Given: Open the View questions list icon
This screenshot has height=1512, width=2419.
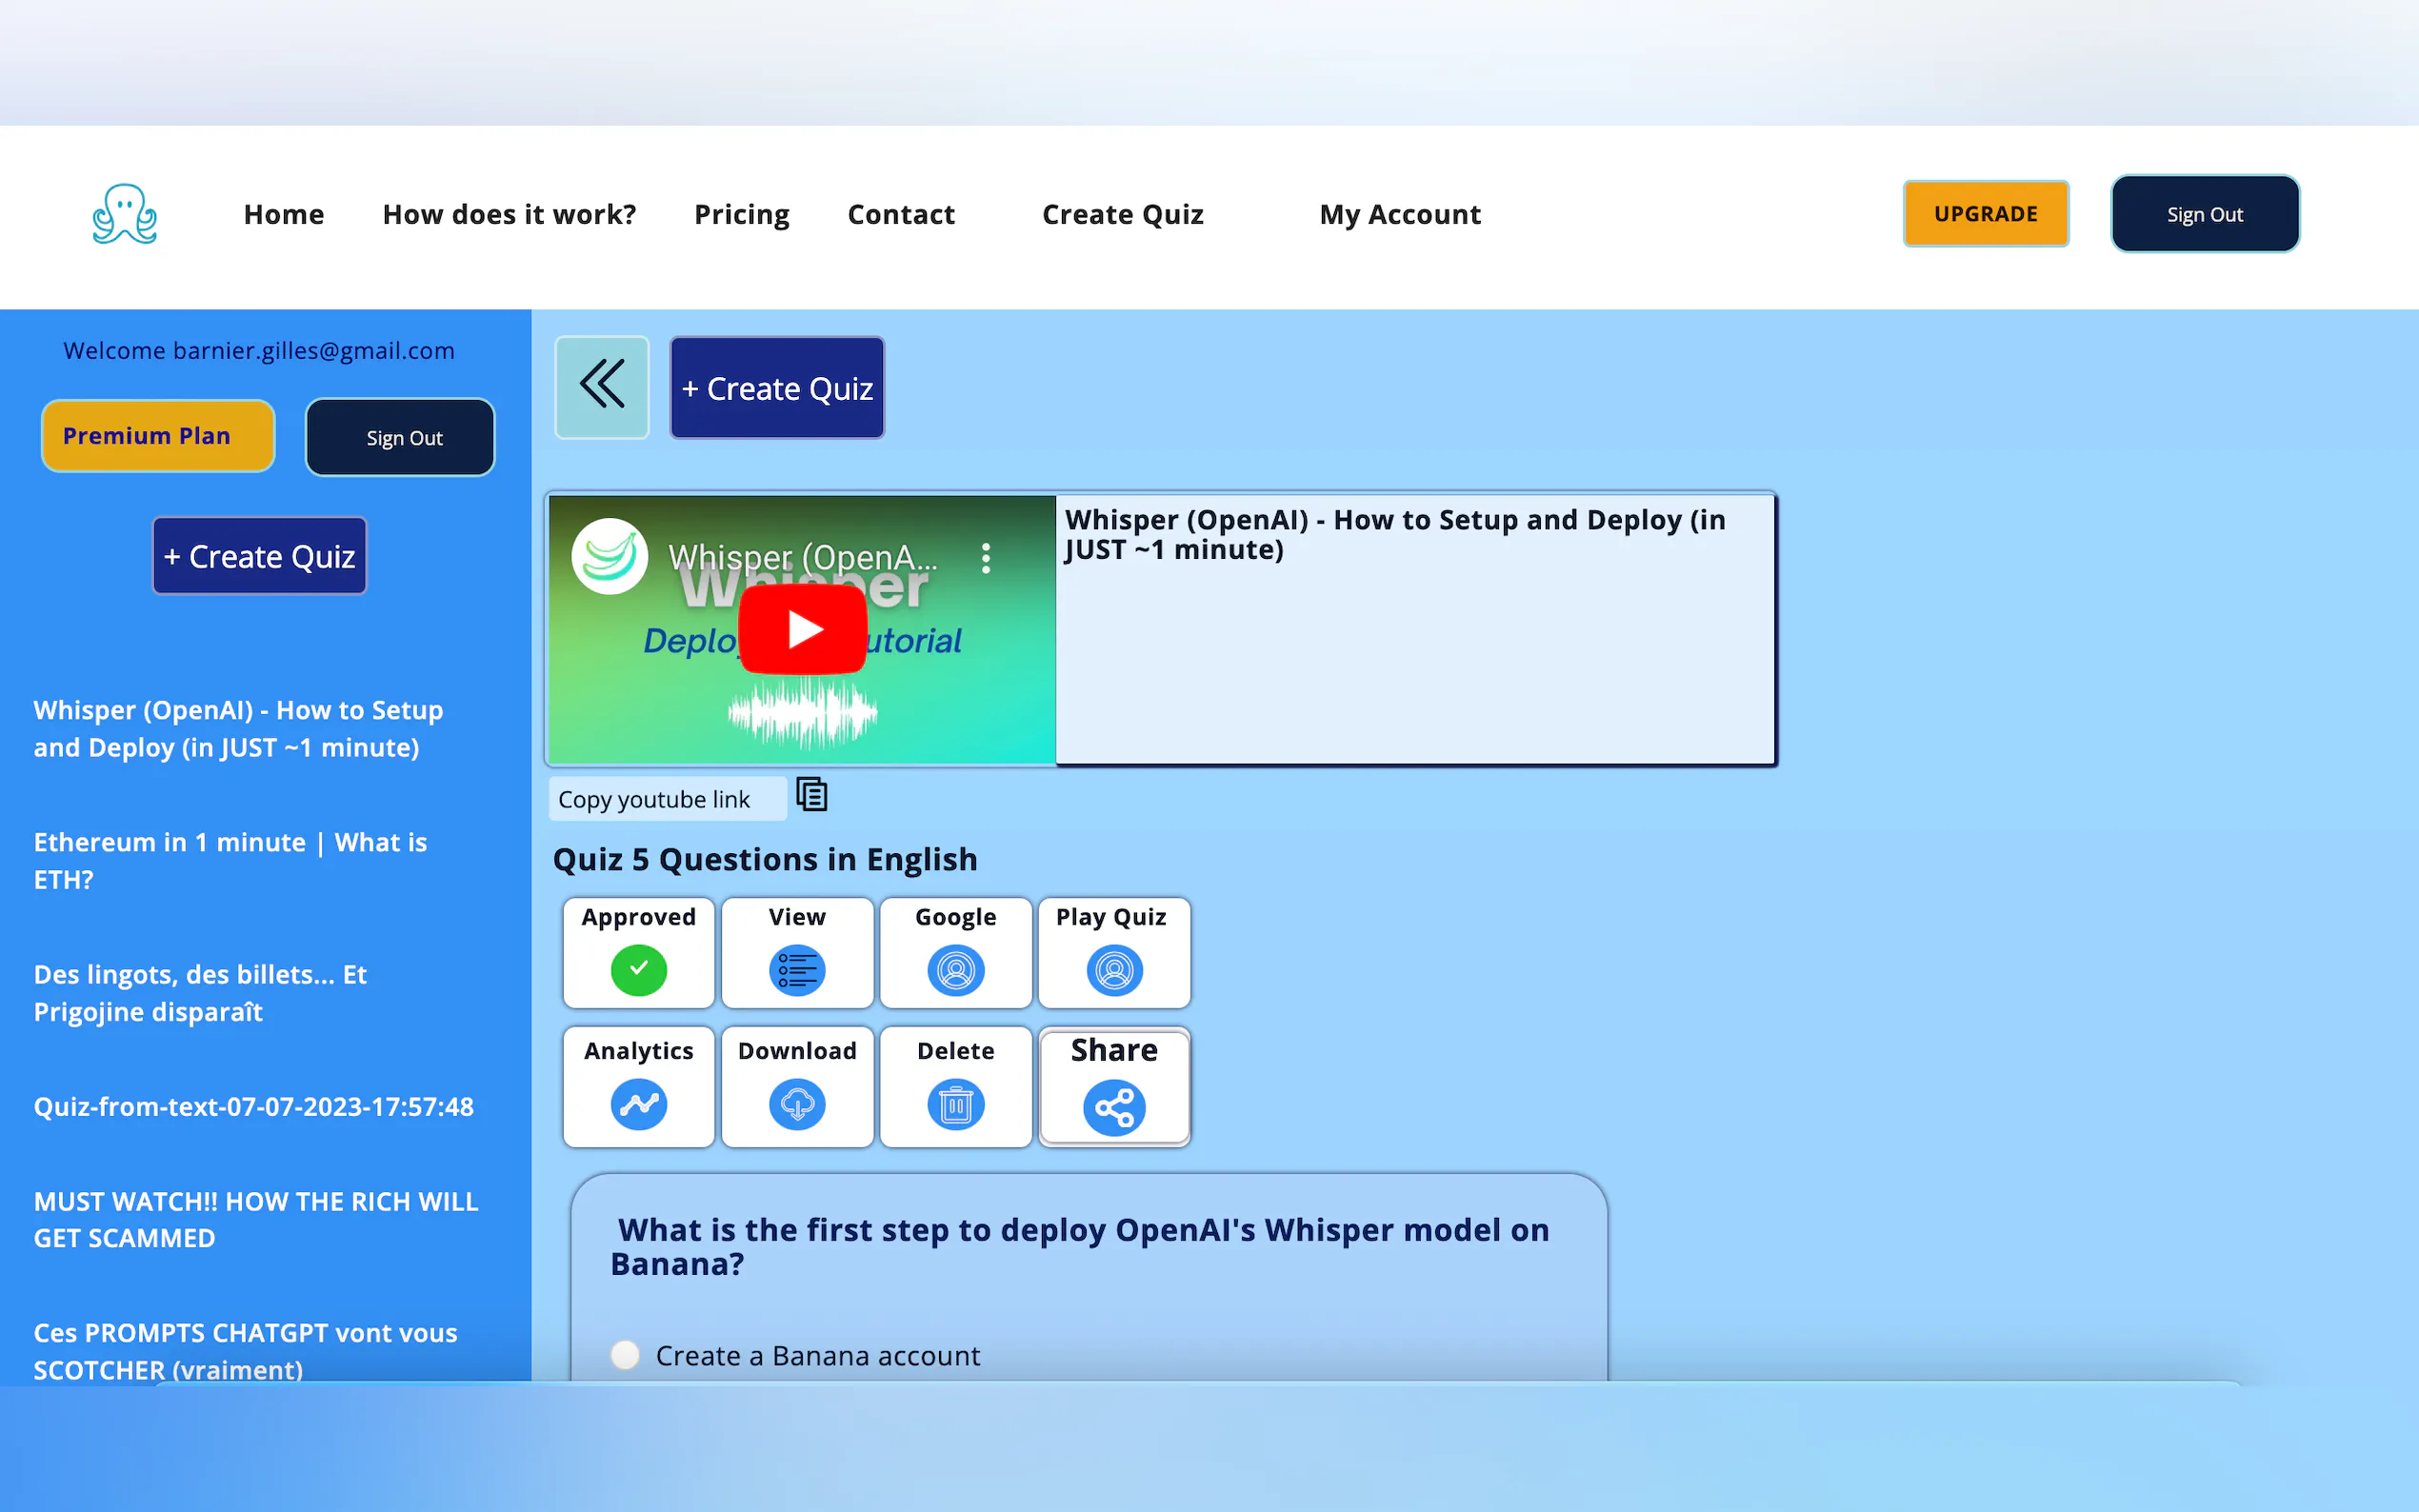Looking at the screenshot, I should (x=797, y=970).
